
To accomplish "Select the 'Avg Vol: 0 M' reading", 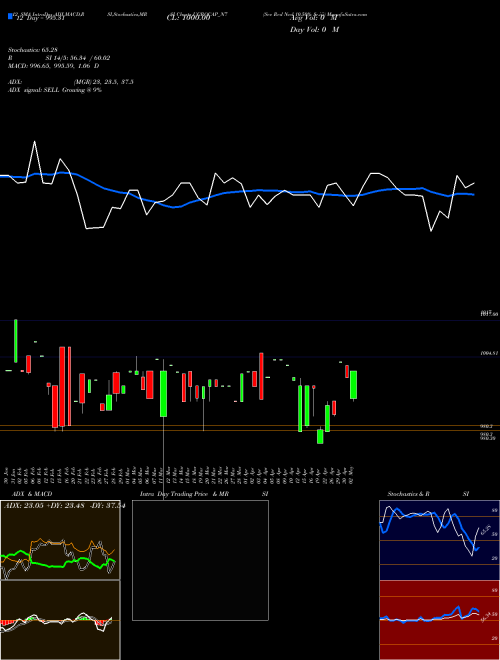I will tap(314, 18).
